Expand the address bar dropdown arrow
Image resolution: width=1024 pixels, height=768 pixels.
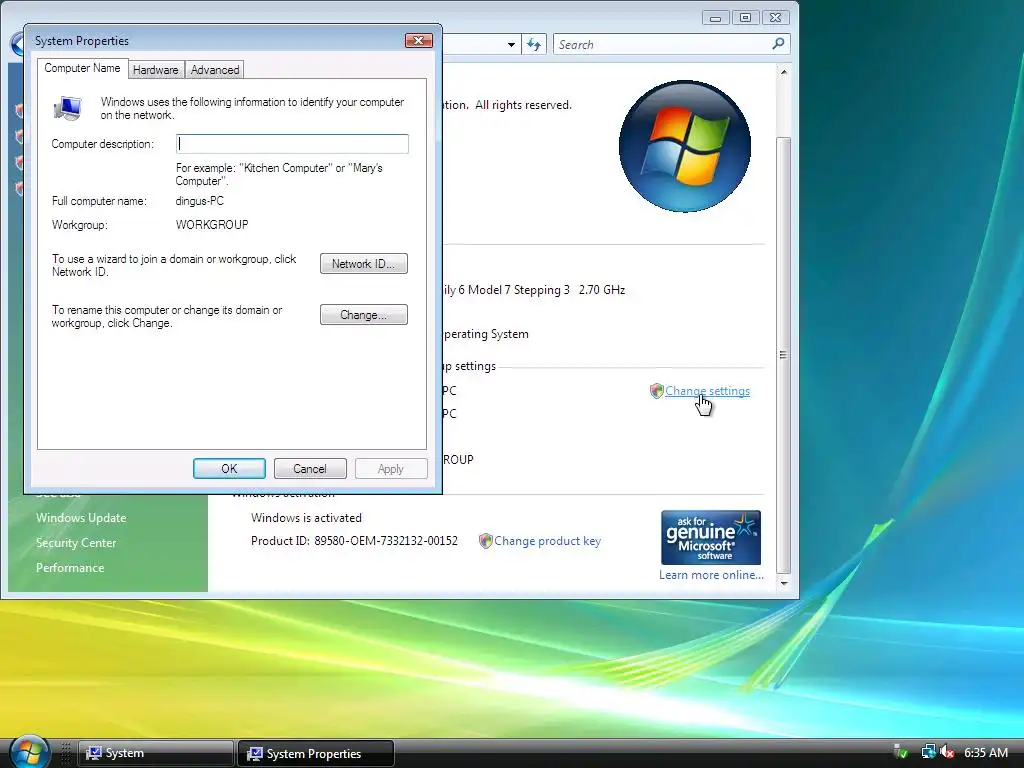511,45
